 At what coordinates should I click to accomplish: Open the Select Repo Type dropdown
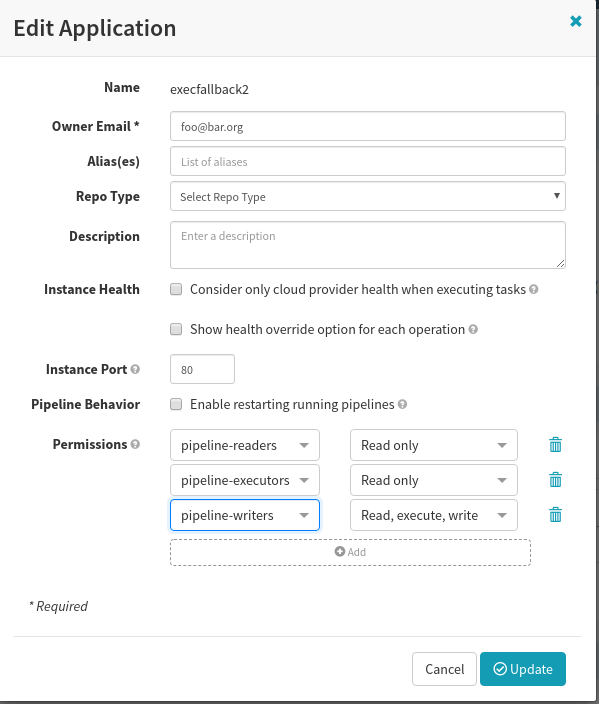coord(368,196)
